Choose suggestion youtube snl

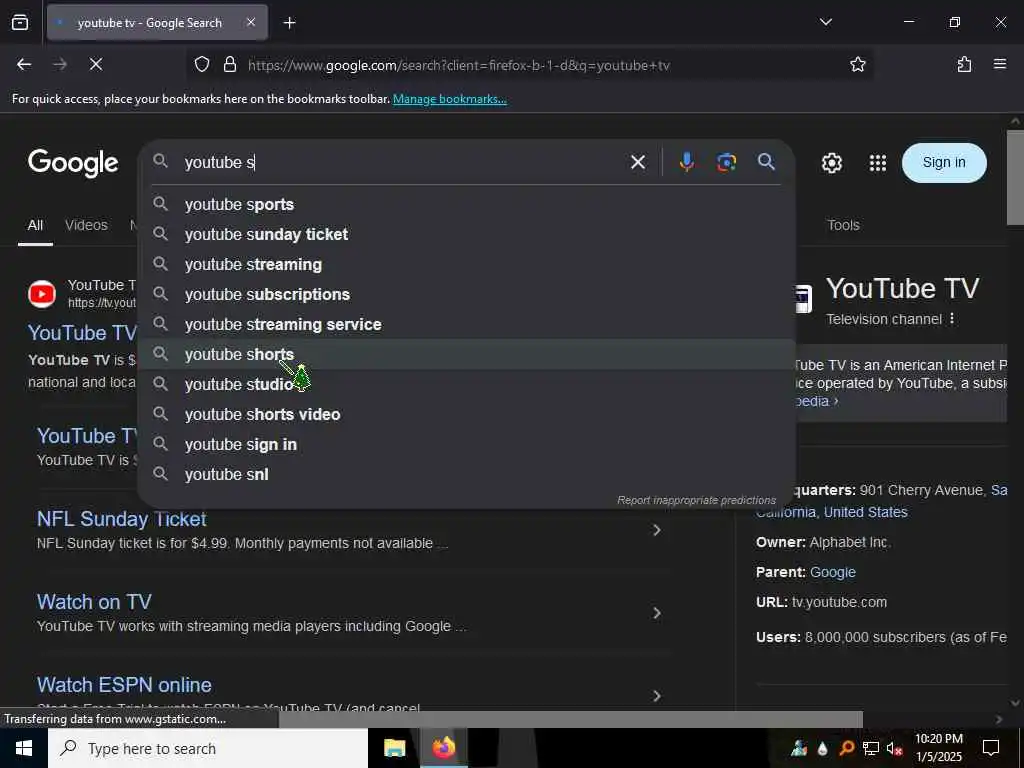(x=466, y=475)
